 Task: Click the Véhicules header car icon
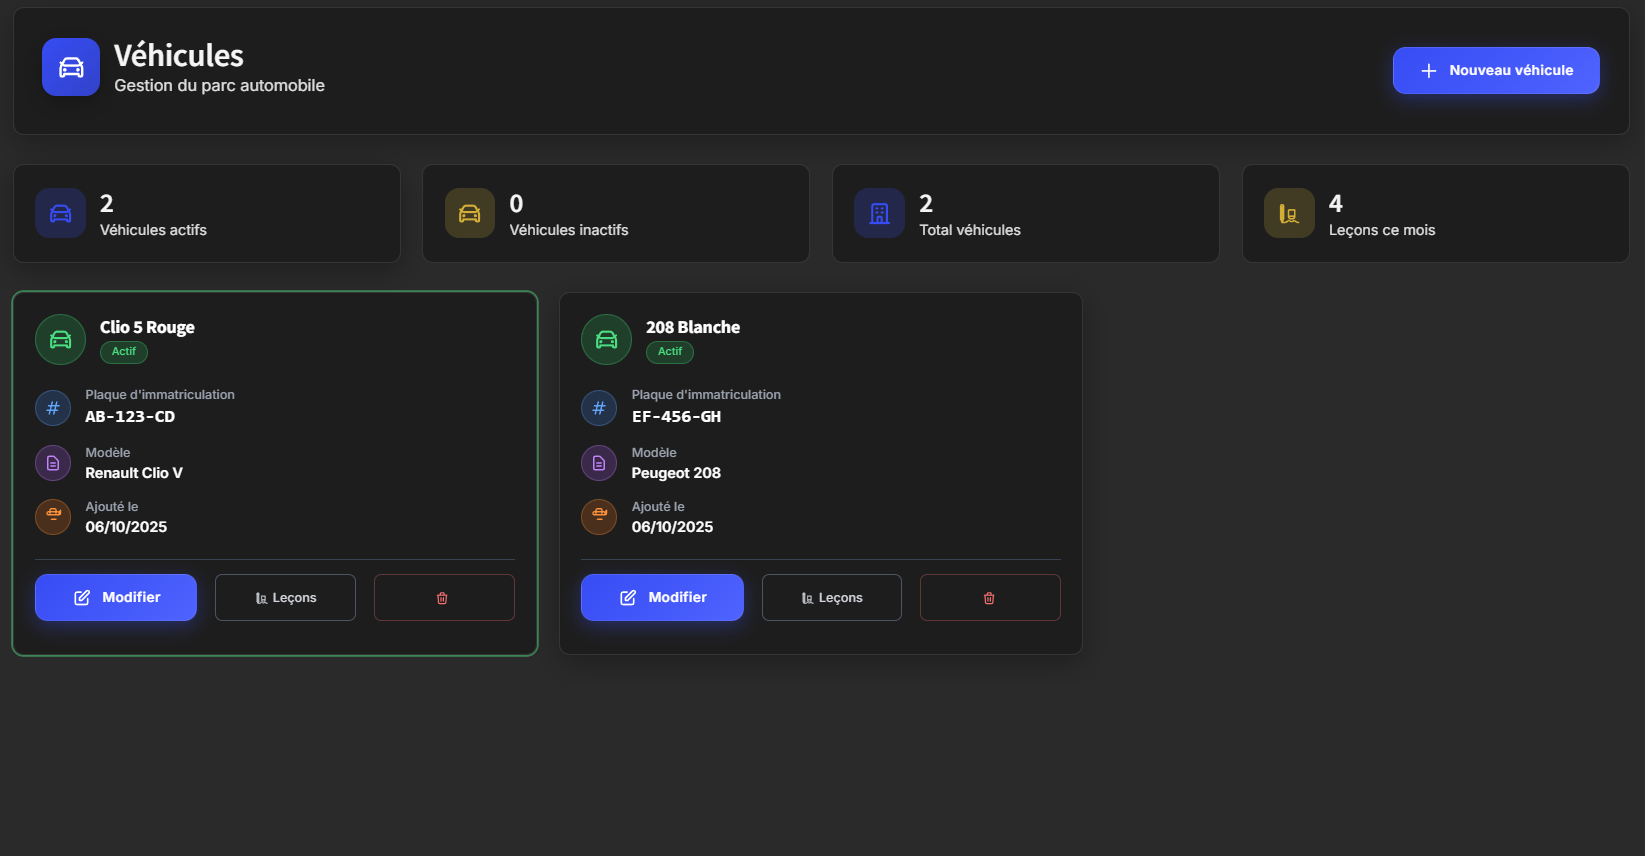tap(71, 67)
